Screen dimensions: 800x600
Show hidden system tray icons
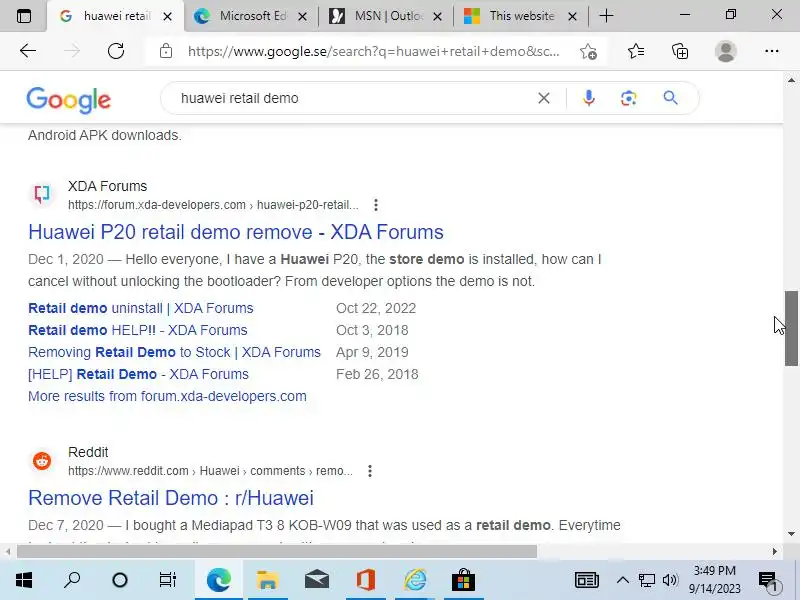click(x=622, y=580)
